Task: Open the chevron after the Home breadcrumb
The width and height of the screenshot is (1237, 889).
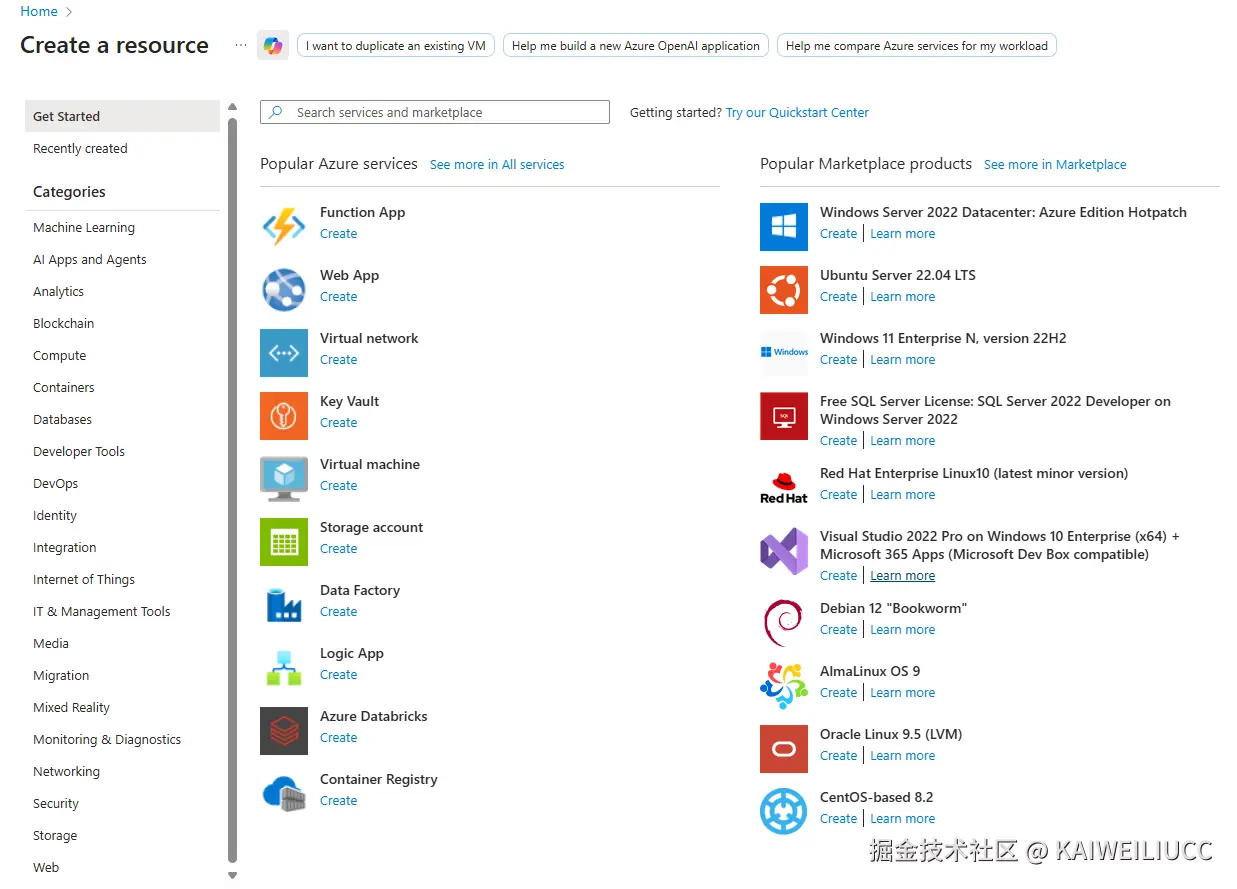Action: [x=69, y=12]
